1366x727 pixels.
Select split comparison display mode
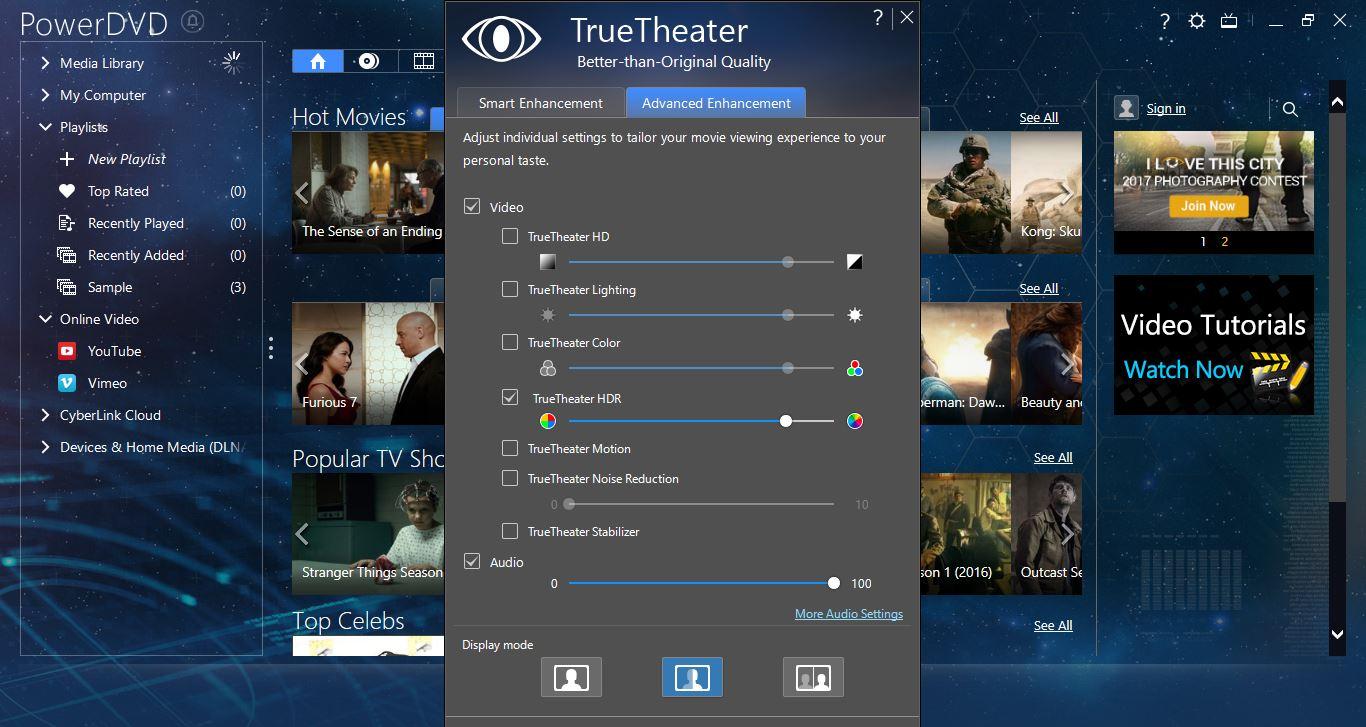[x=692, y=677]
